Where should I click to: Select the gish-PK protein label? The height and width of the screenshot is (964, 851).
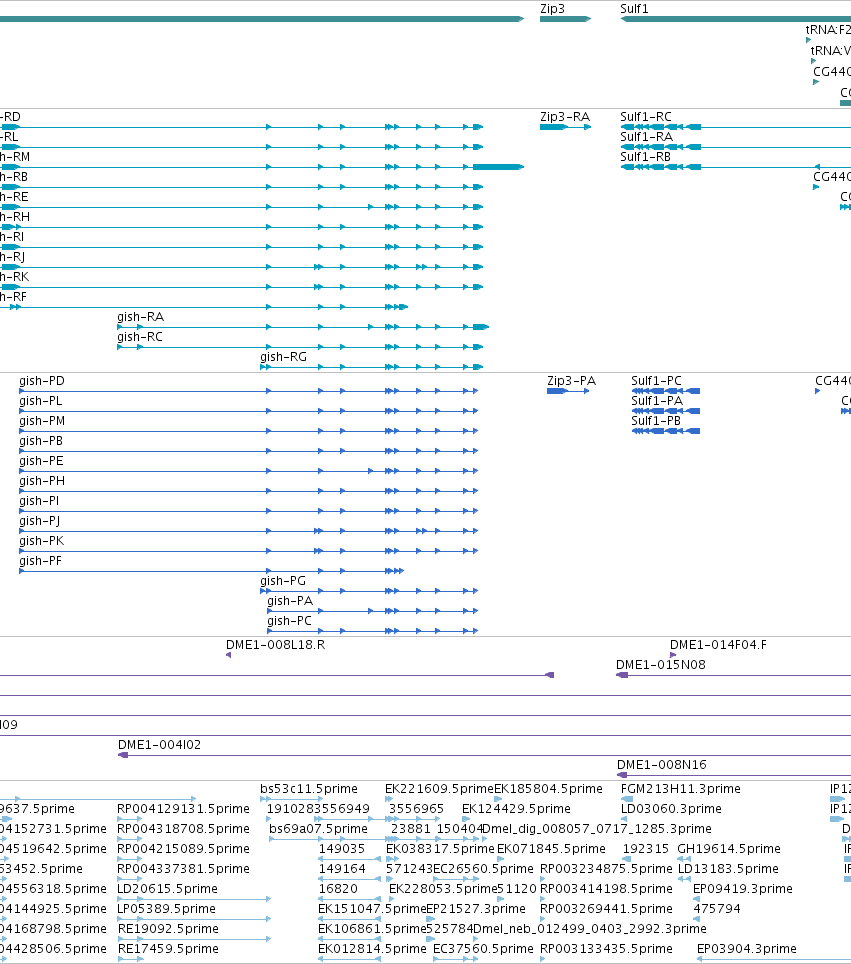[x=41, y=540]
